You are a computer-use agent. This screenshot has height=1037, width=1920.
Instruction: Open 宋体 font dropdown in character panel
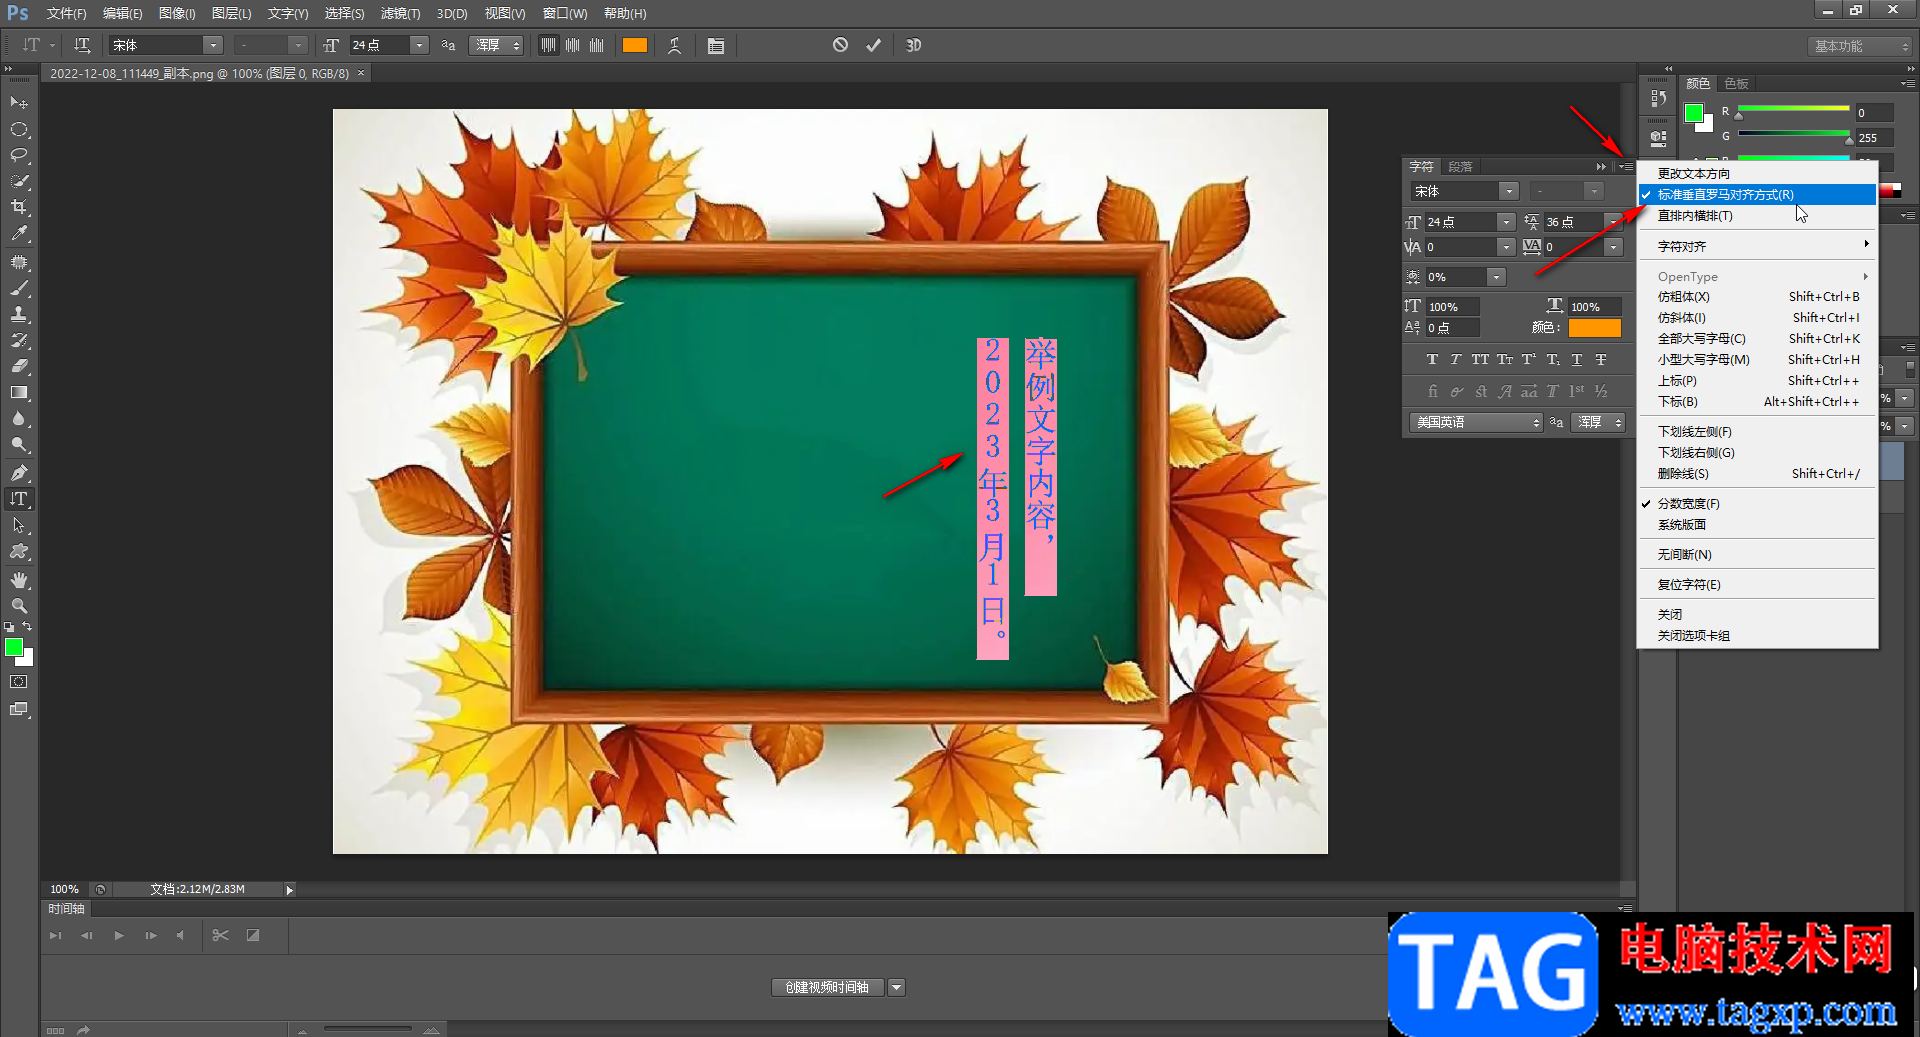click(x=1509, y=191)
